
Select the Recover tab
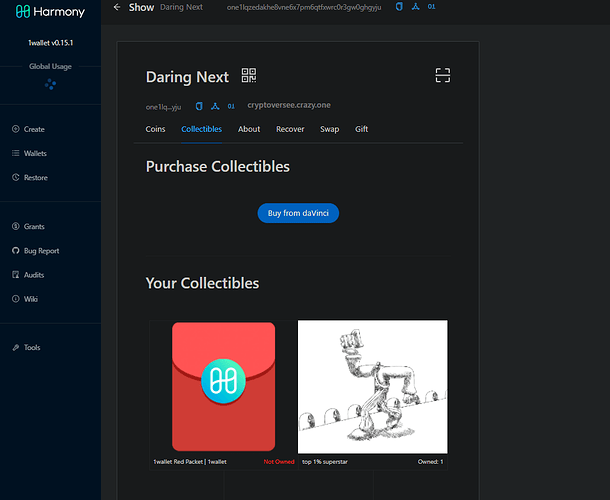pyautogui.click(x=290, y=129)
